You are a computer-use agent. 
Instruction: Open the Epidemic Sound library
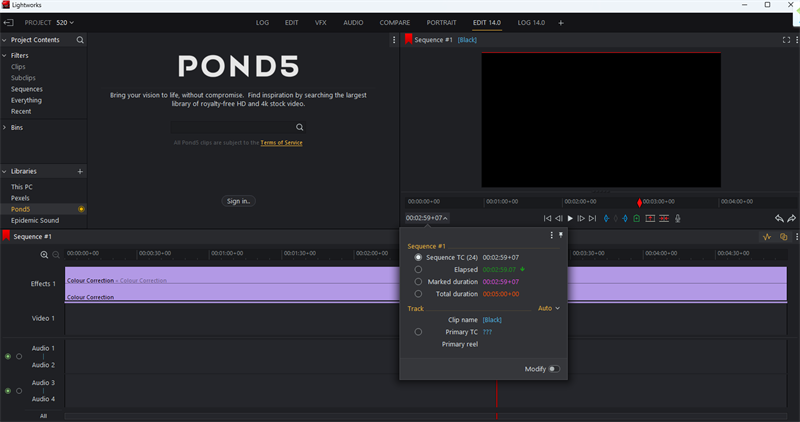35,220
